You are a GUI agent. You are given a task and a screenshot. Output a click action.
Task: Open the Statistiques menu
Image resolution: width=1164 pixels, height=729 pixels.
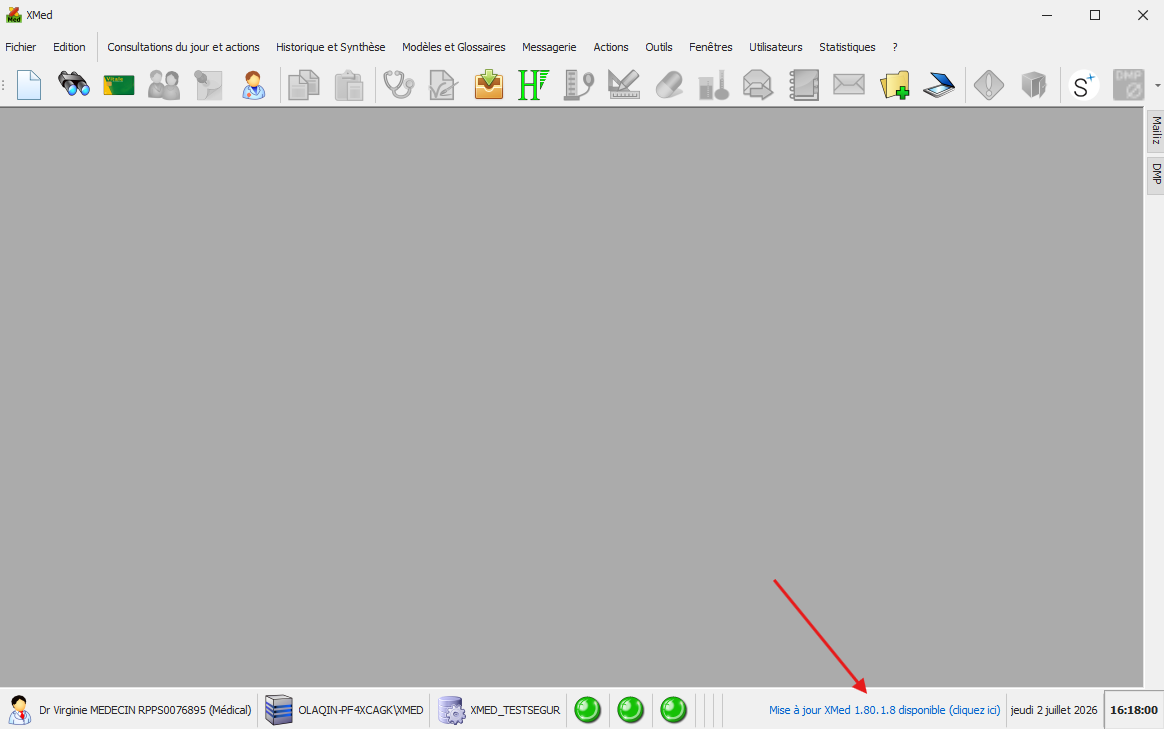[847, 47]
